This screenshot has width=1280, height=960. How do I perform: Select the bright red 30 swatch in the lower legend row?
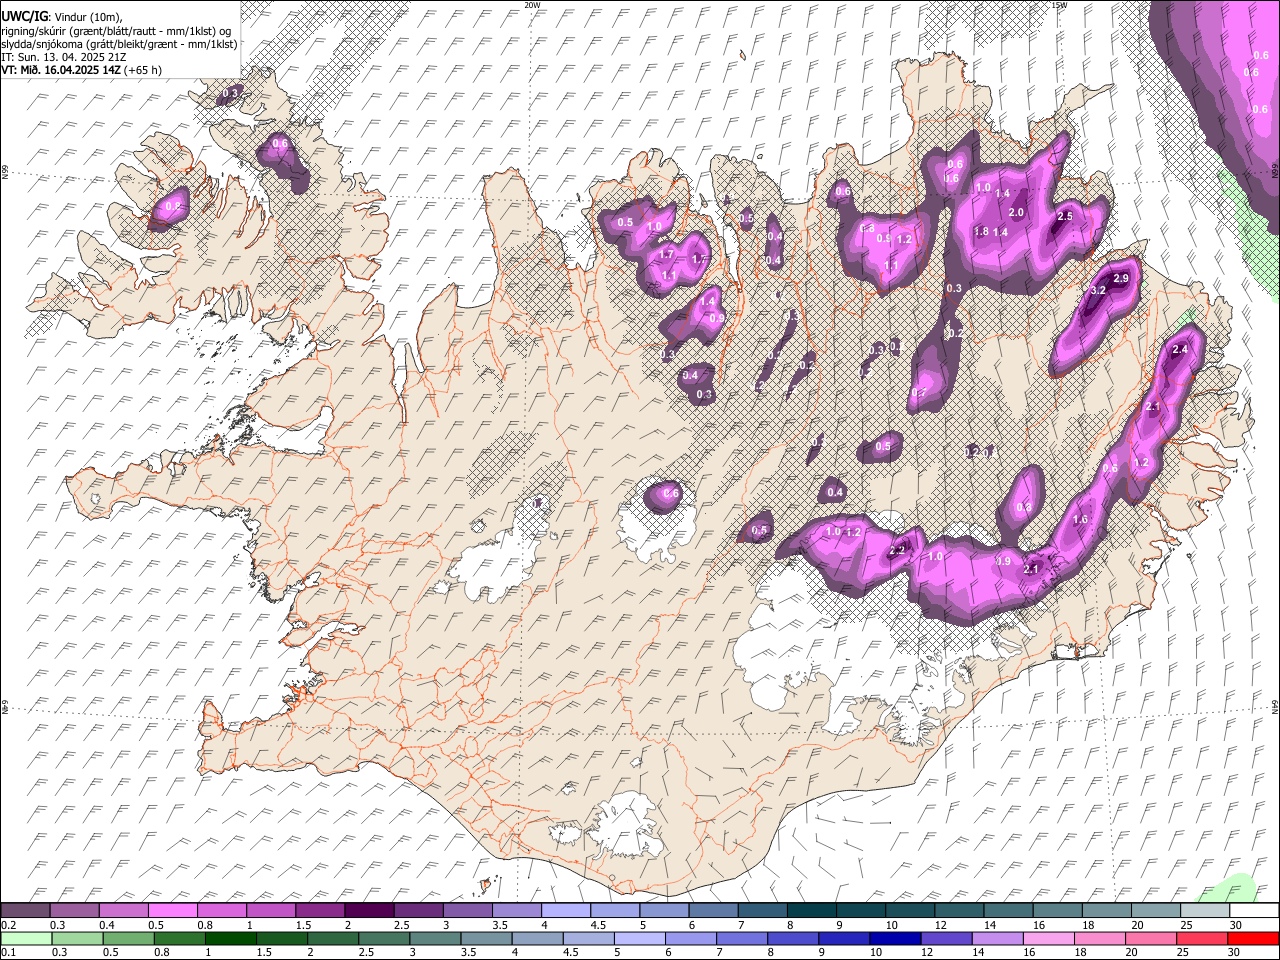click(x=1254, y=938)
